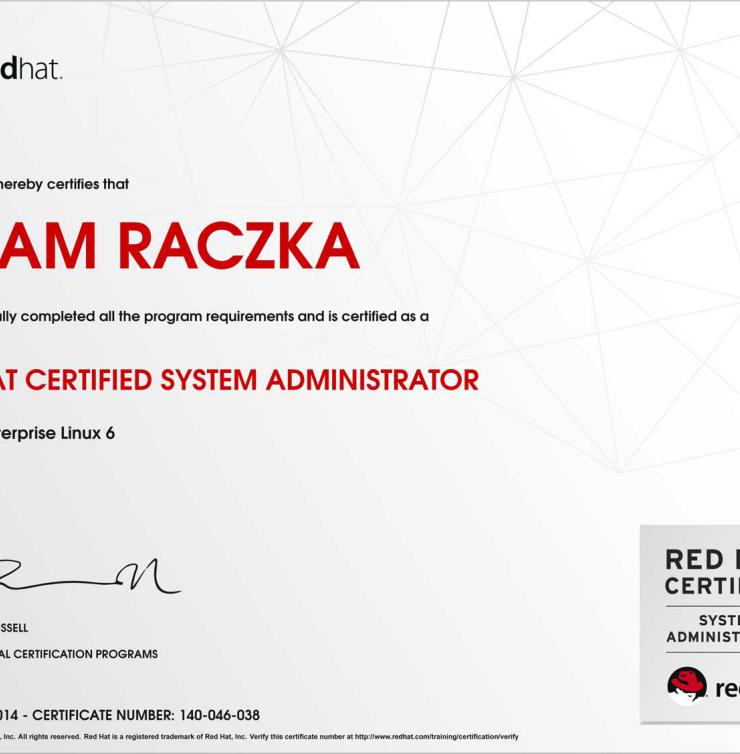The height and width of the screenshot is (754, 740).
Task: Click the 'CERTI' badge text
Action: 702,586
